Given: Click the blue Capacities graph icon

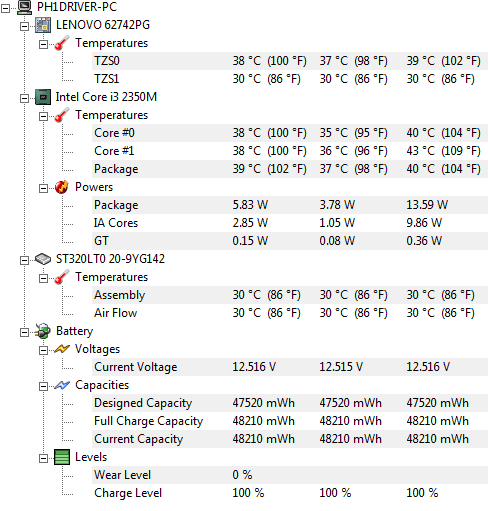Looking at the screenshot, I should coord(62,385).
